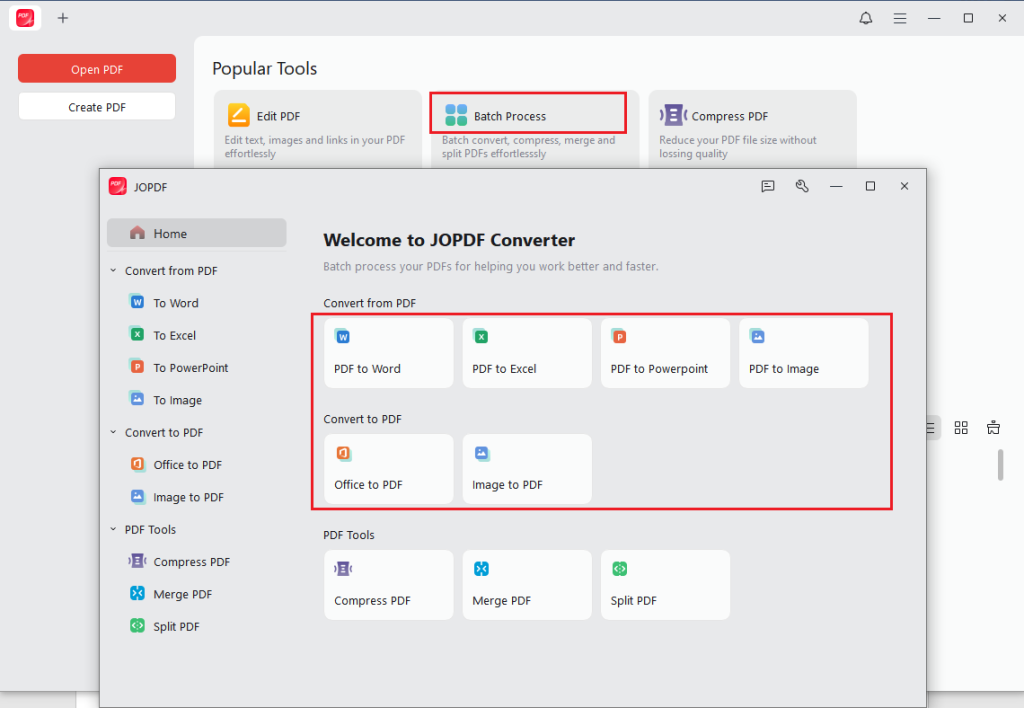Click image icon on PDF to Image card

tap(757, 336)
